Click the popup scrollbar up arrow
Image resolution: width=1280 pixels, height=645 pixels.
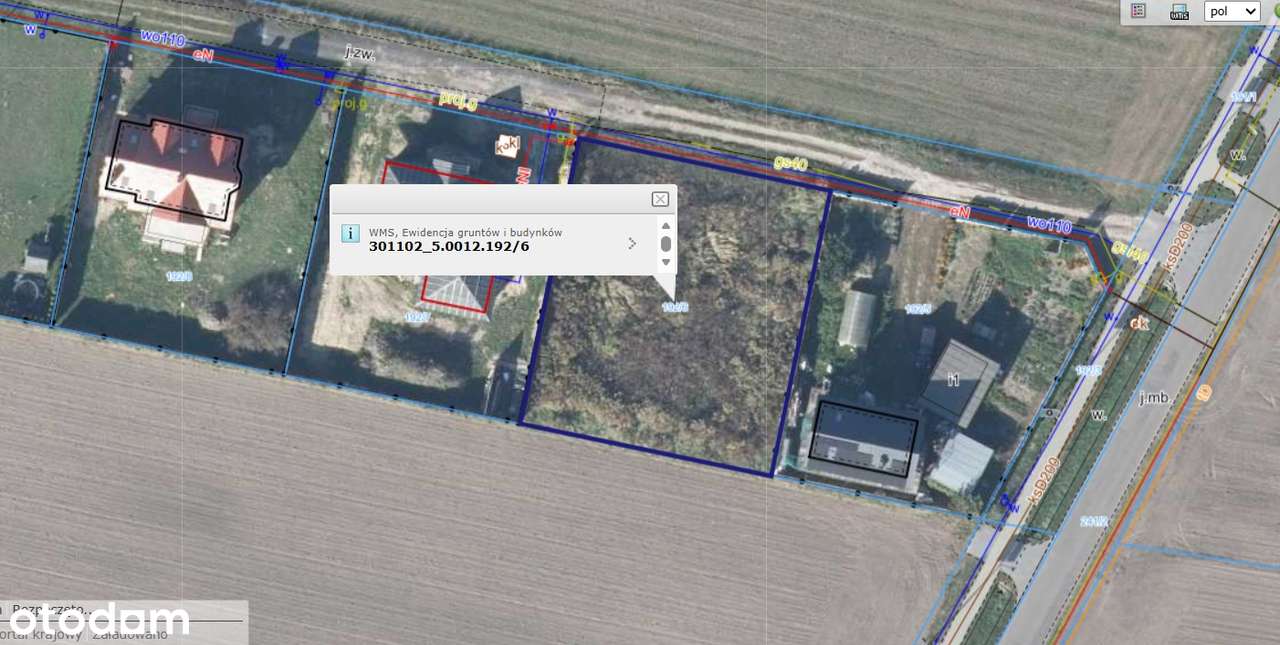tap(666, 225)
